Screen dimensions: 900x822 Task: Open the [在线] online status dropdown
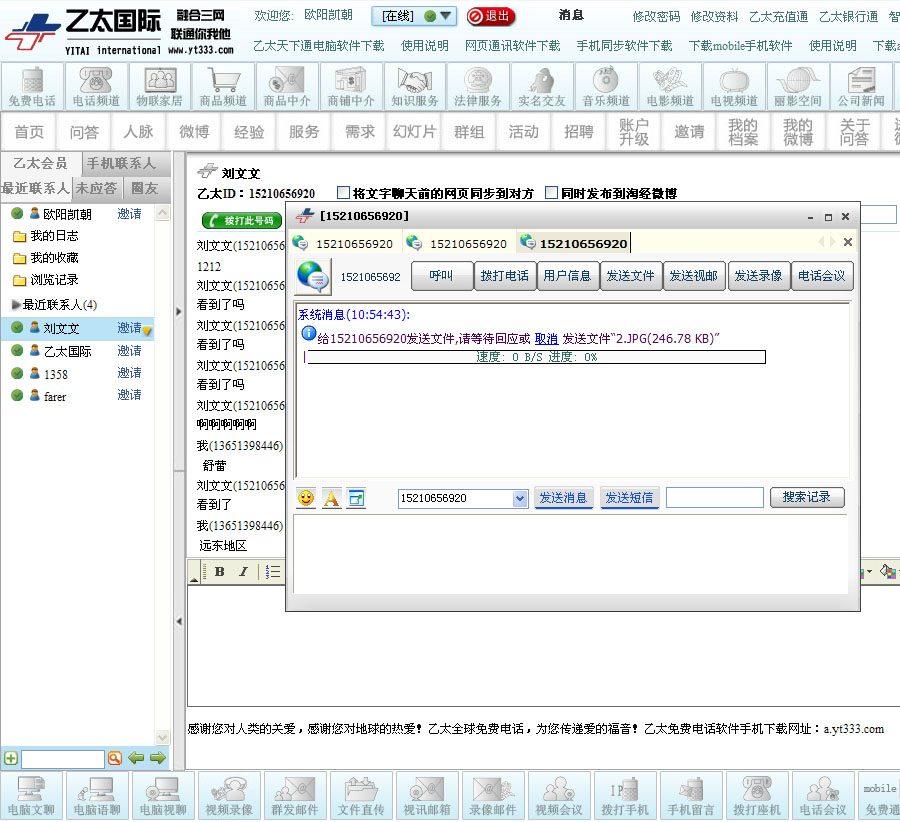[414, 16]
